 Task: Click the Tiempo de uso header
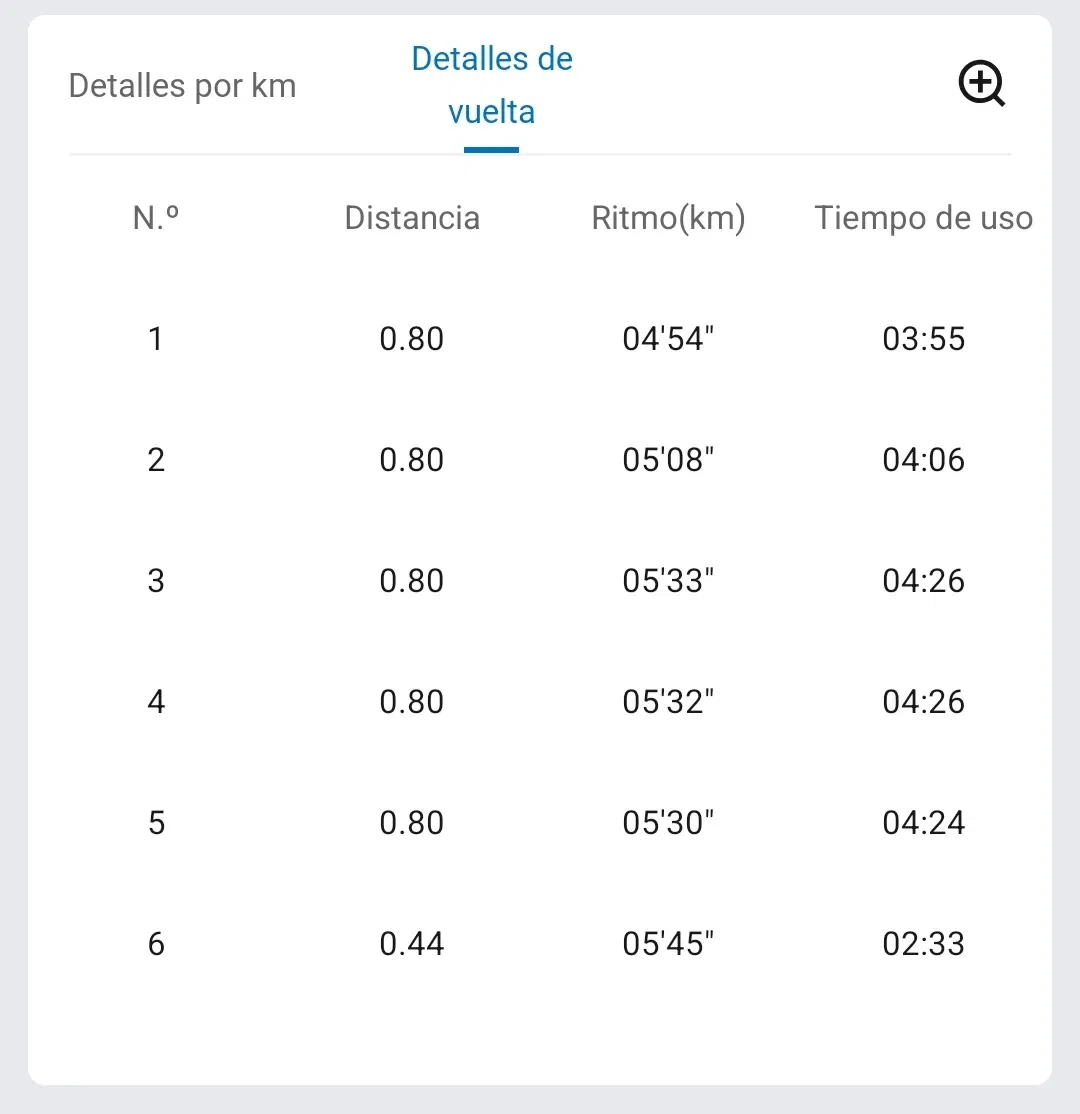(923, 218)
